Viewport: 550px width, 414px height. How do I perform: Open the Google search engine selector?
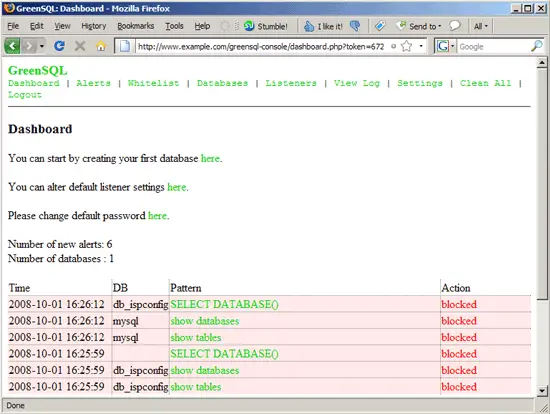[x=445, y=46]
